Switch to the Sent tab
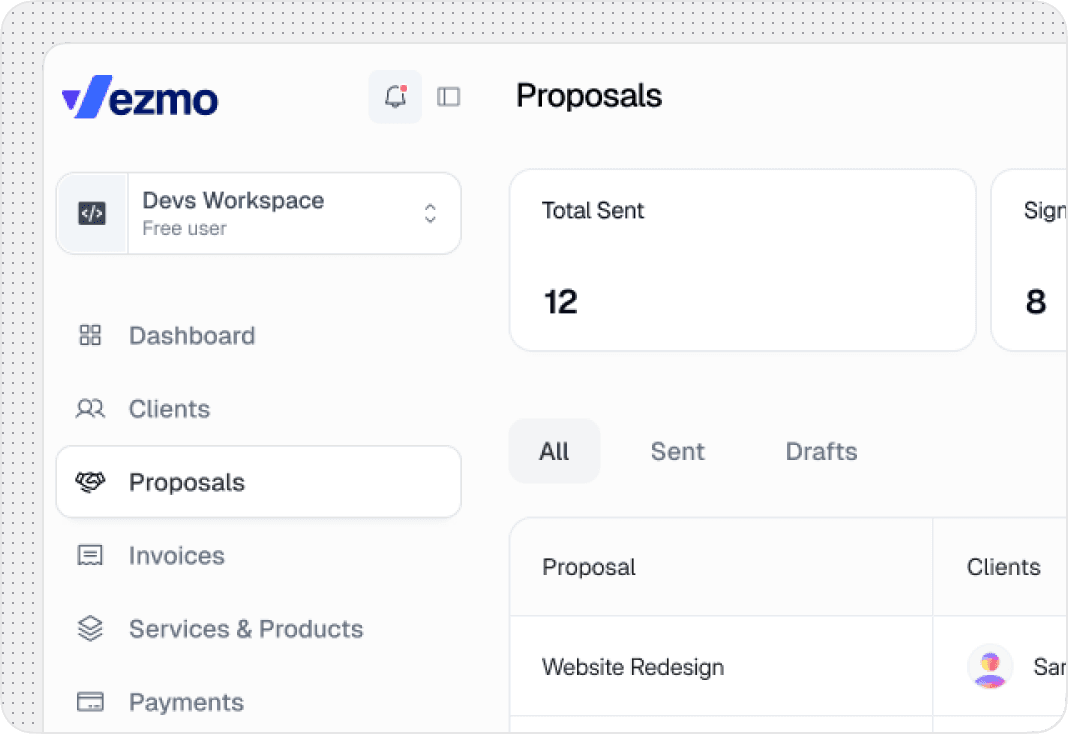This screenshot has width=1068, height=734. (x=677, y=451)
